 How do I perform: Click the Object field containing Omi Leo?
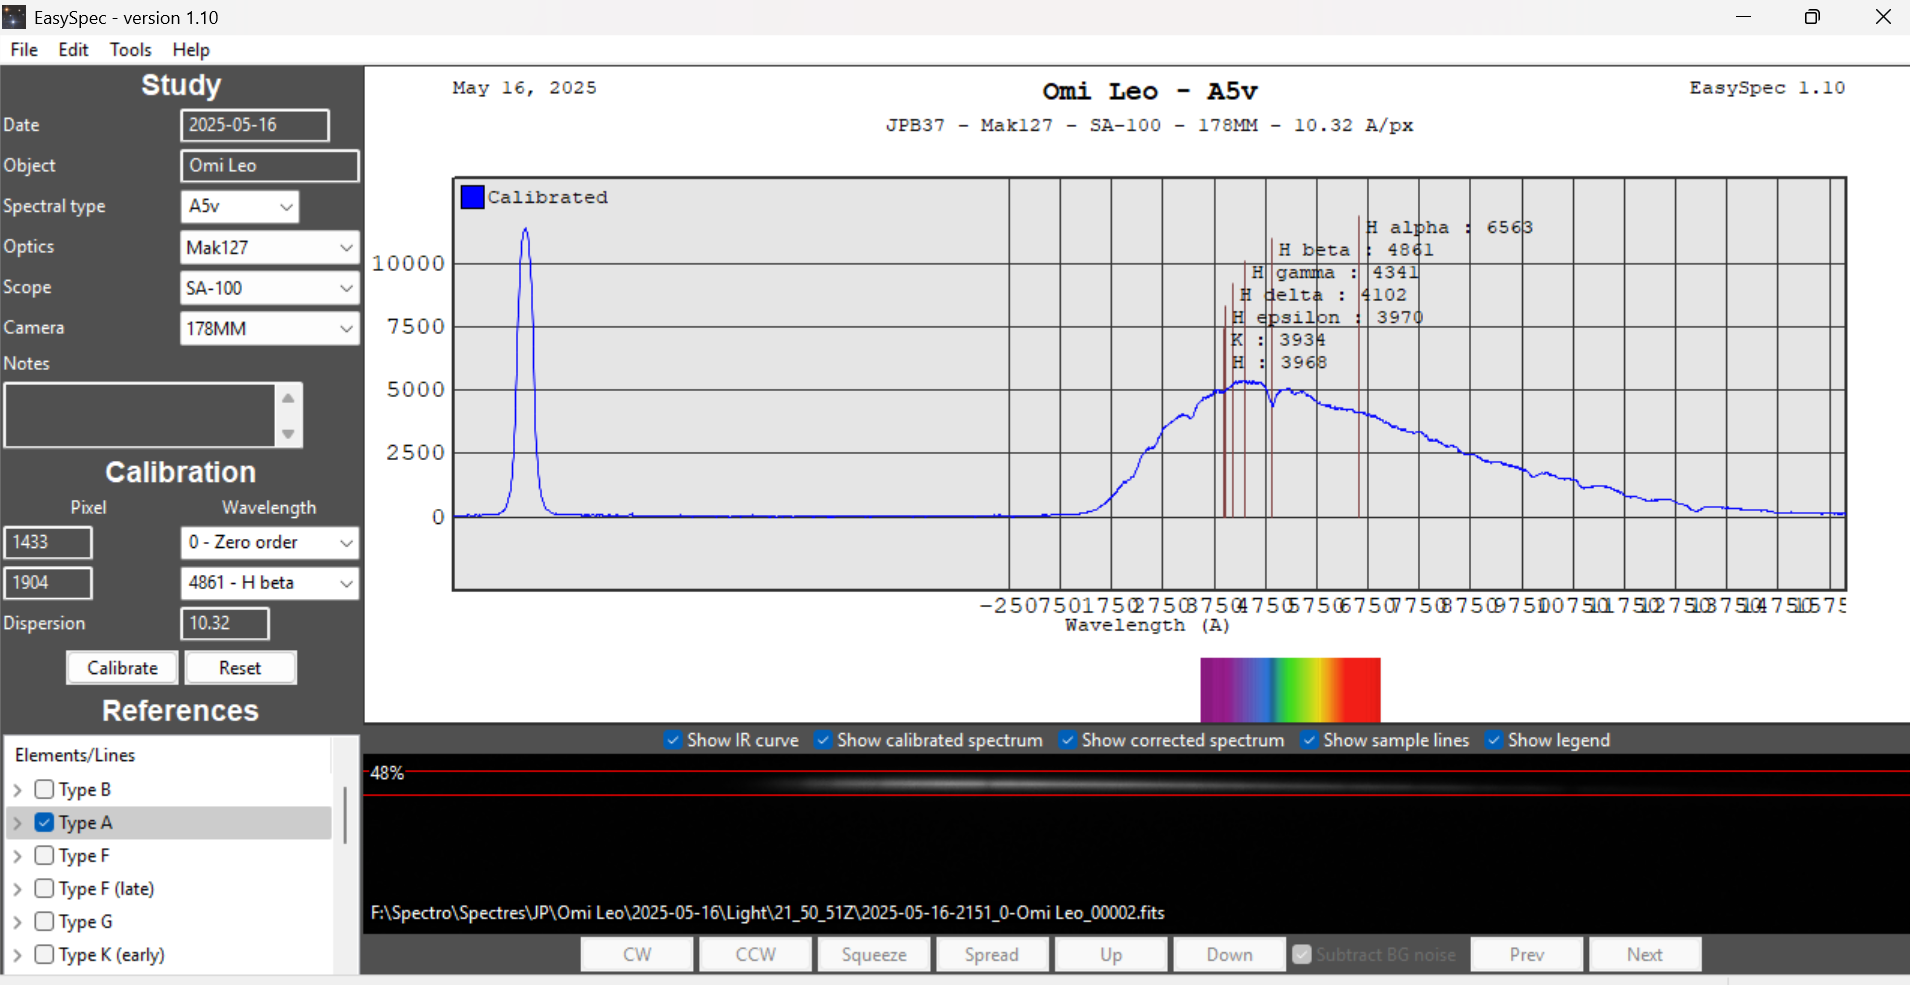pos(270,166)
